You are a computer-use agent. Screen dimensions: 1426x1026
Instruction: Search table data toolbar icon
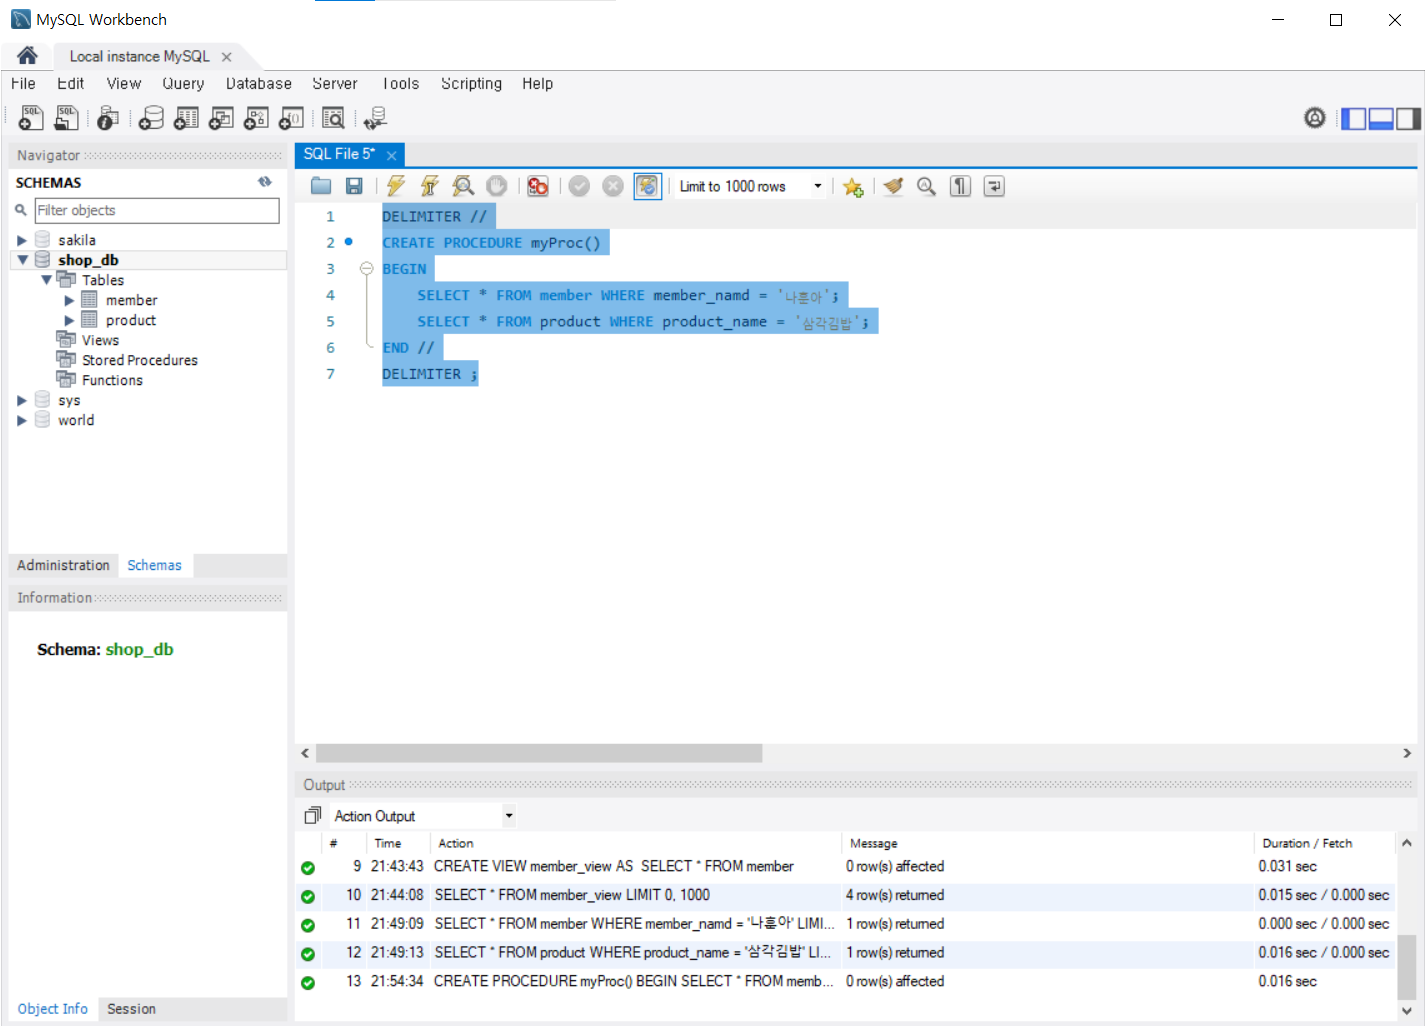coord(333,118)
